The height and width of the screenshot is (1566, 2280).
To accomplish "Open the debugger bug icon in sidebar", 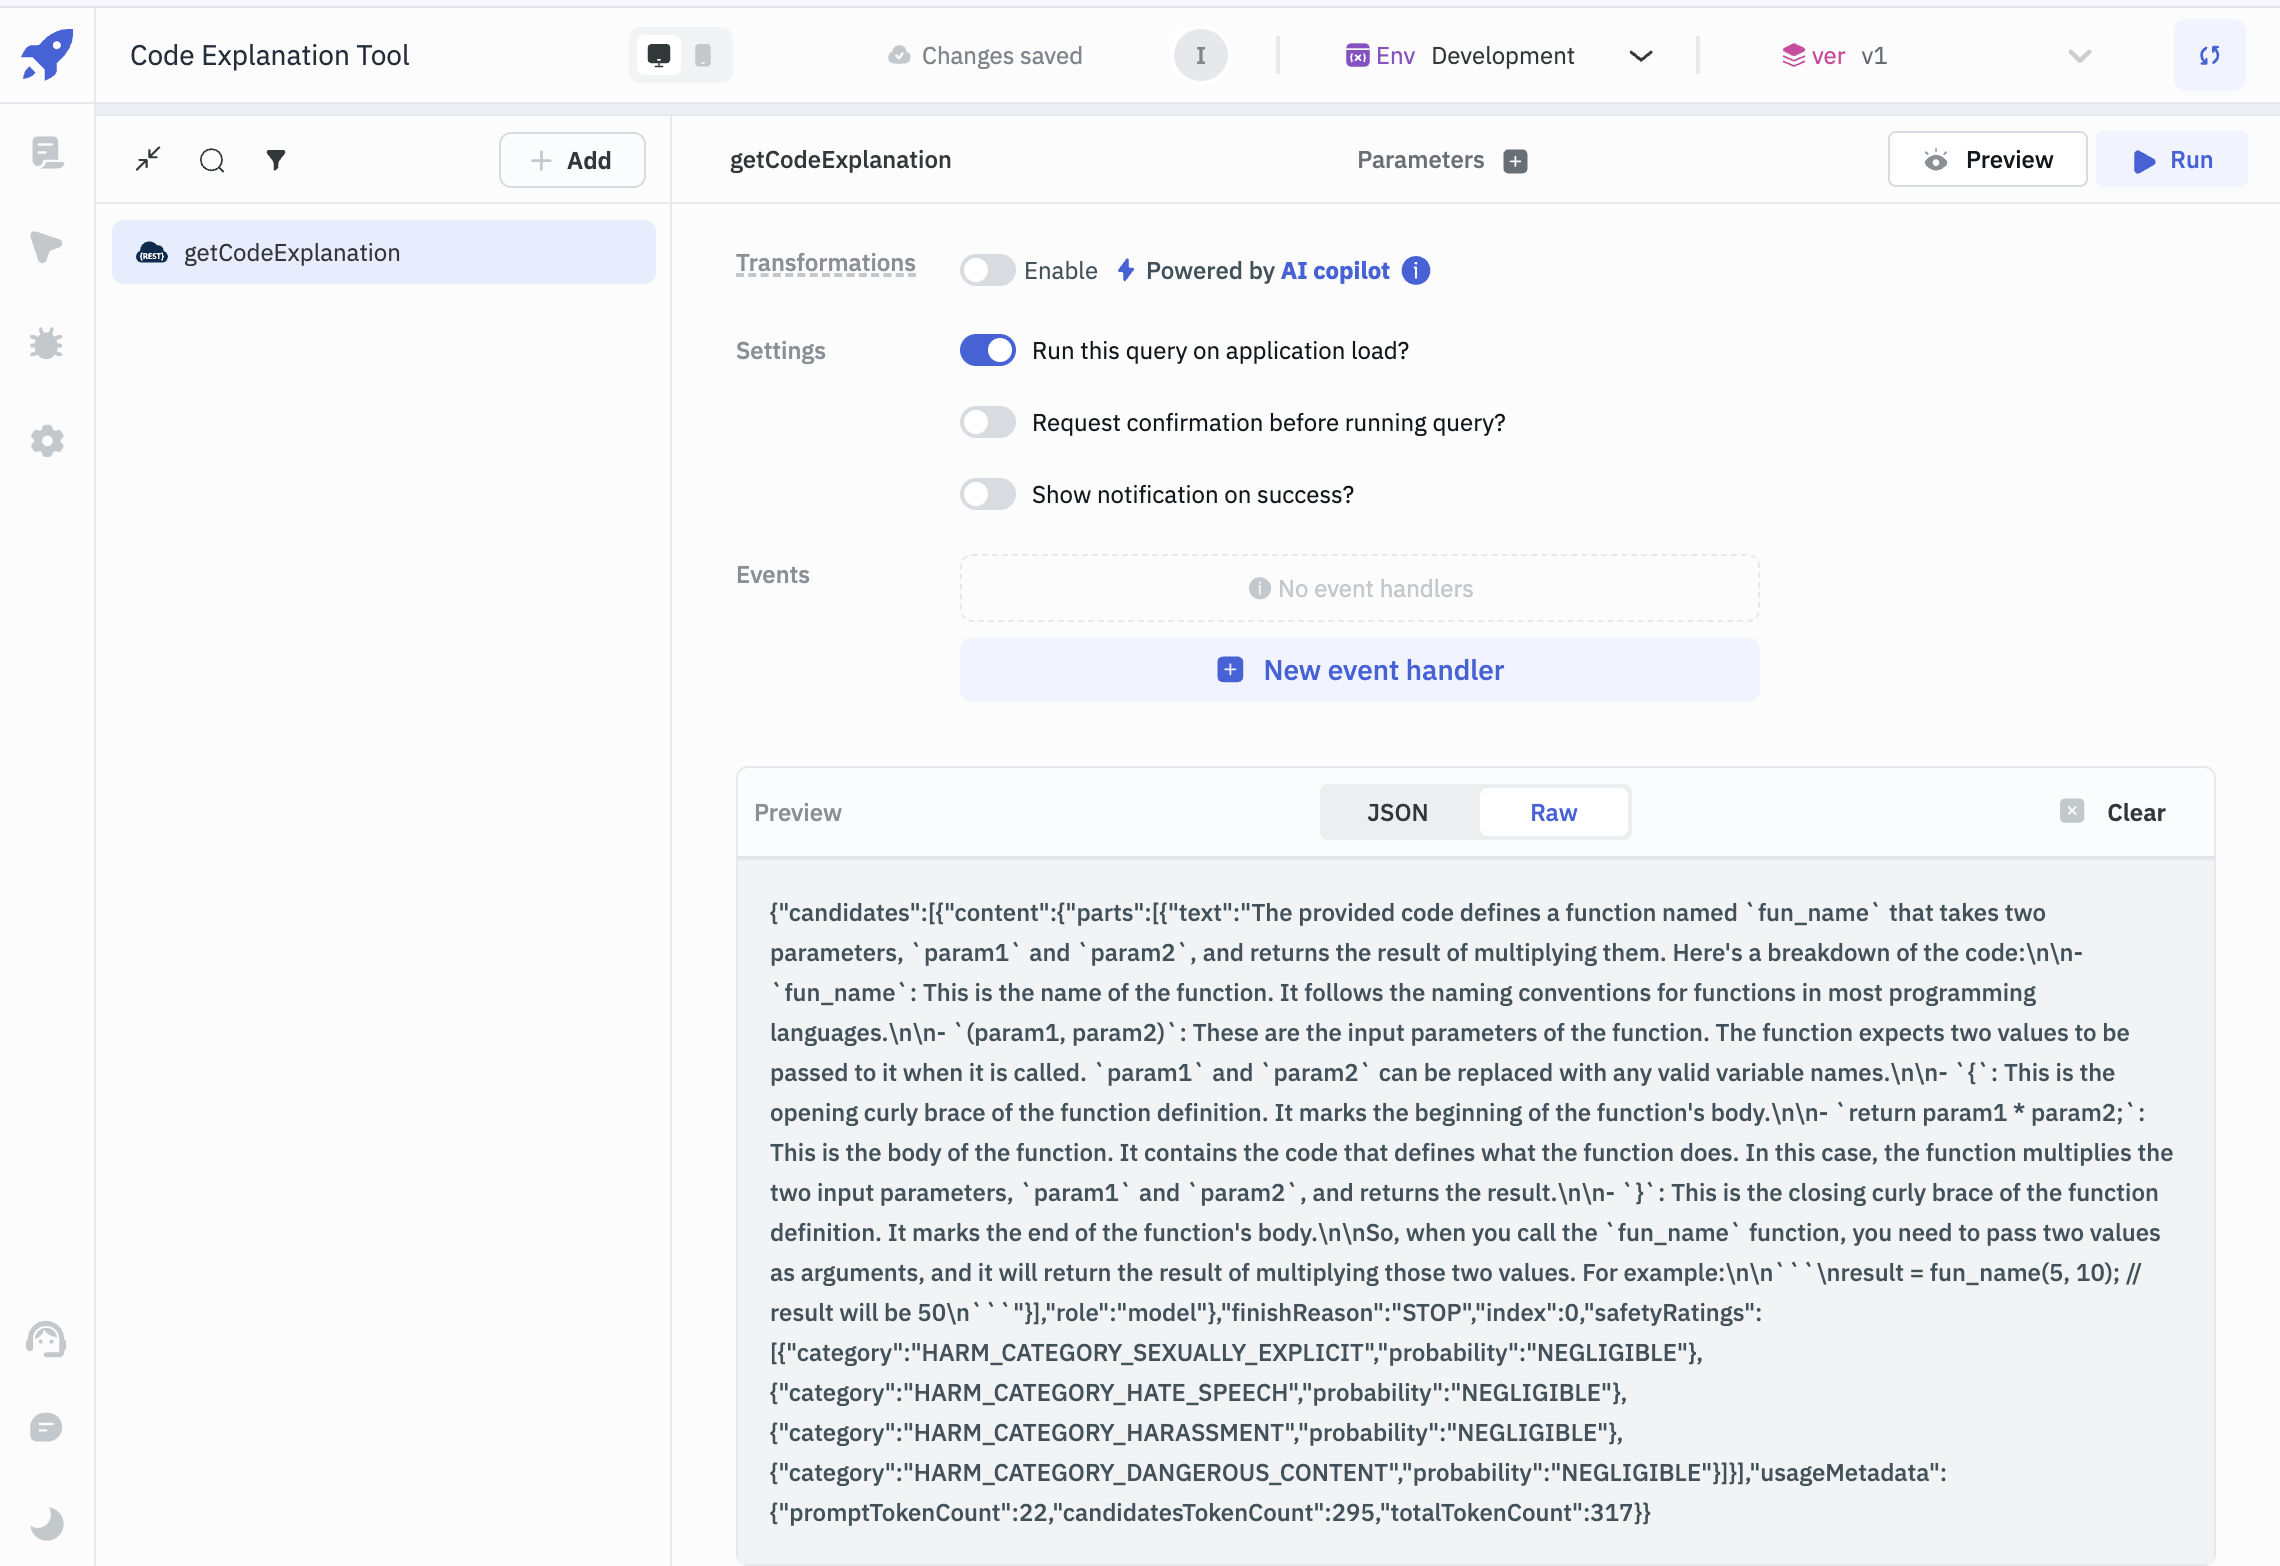I will (46, 344).
